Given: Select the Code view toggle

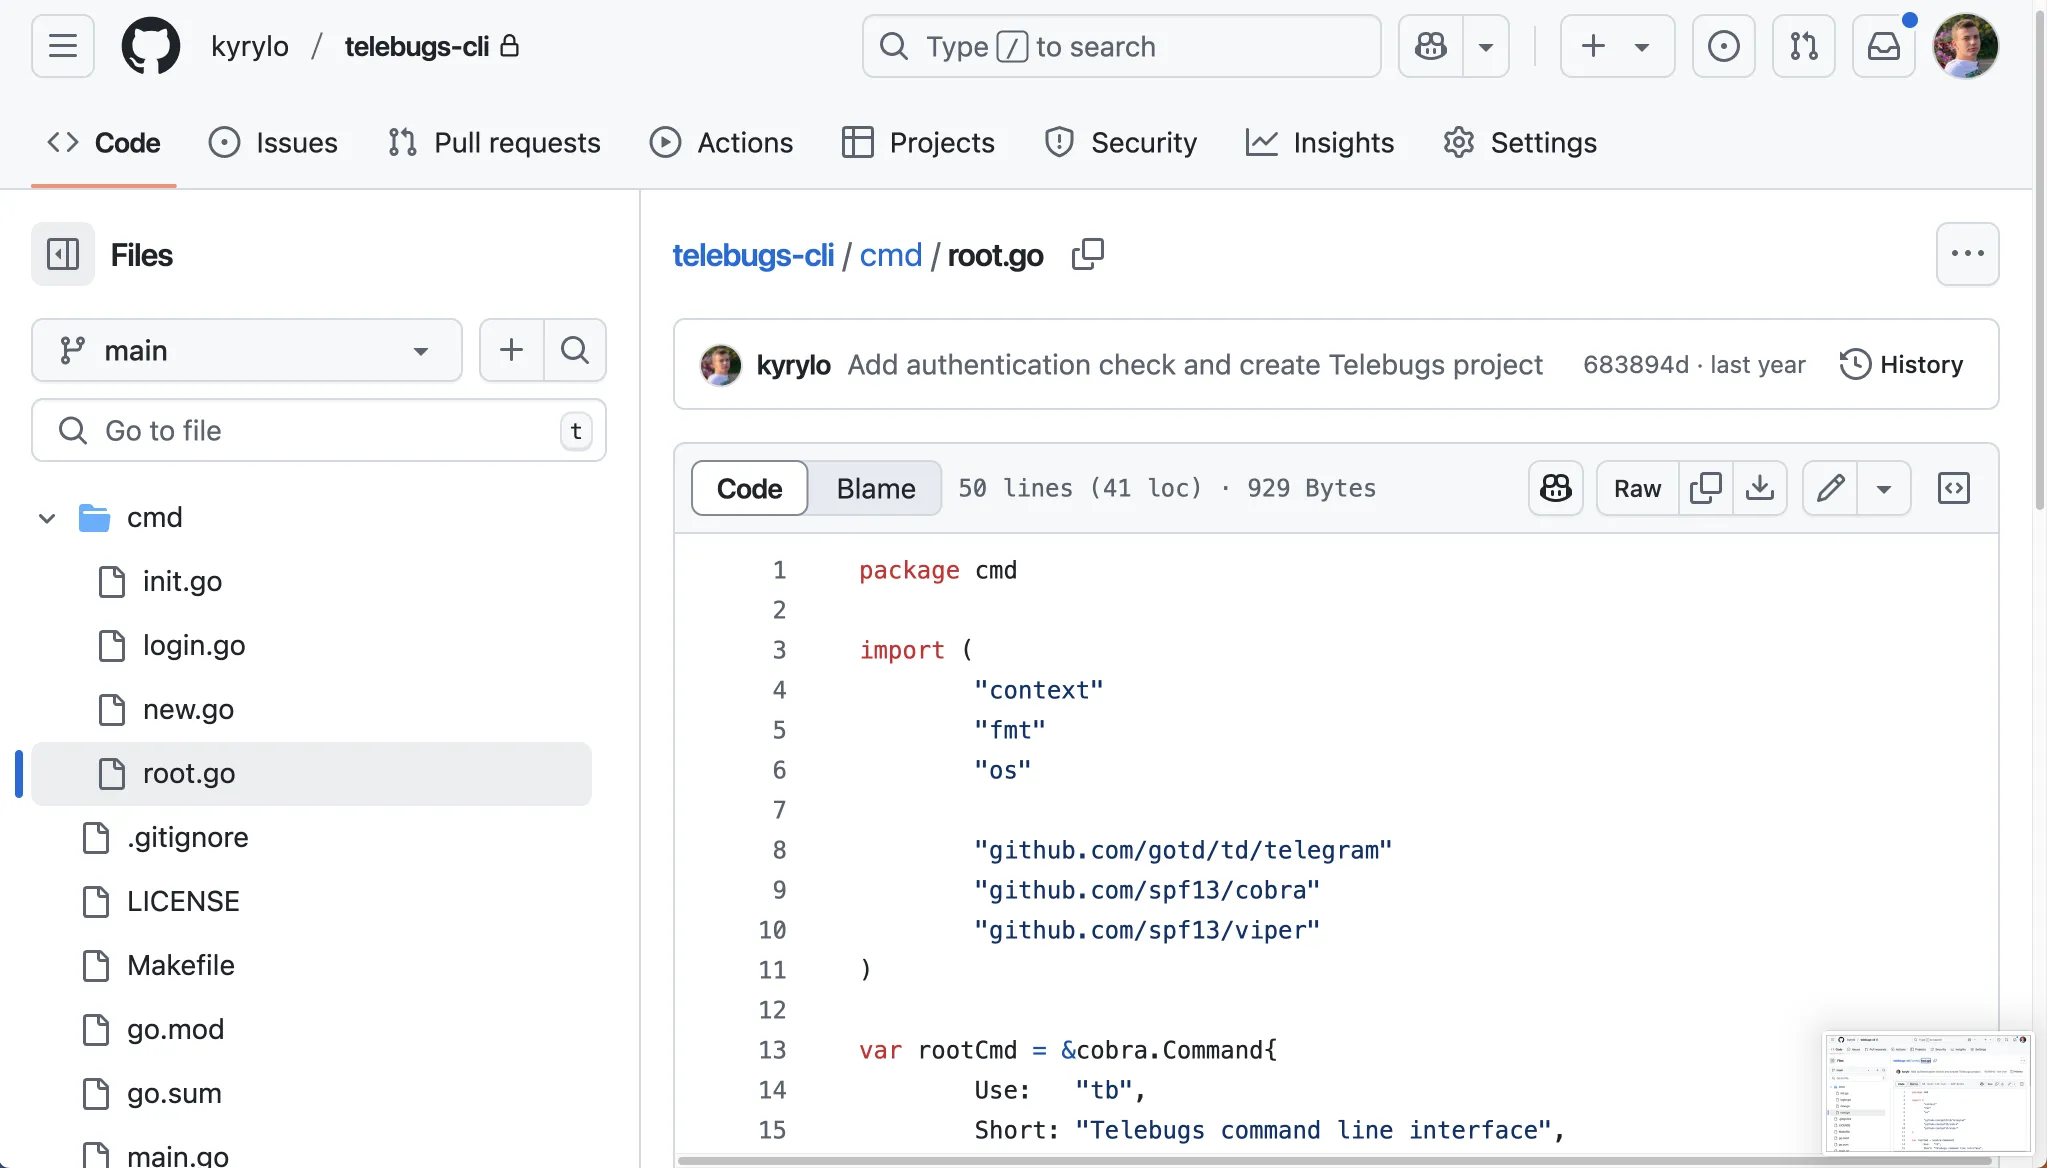Looking at the screenshot, I should click(749, 488).
